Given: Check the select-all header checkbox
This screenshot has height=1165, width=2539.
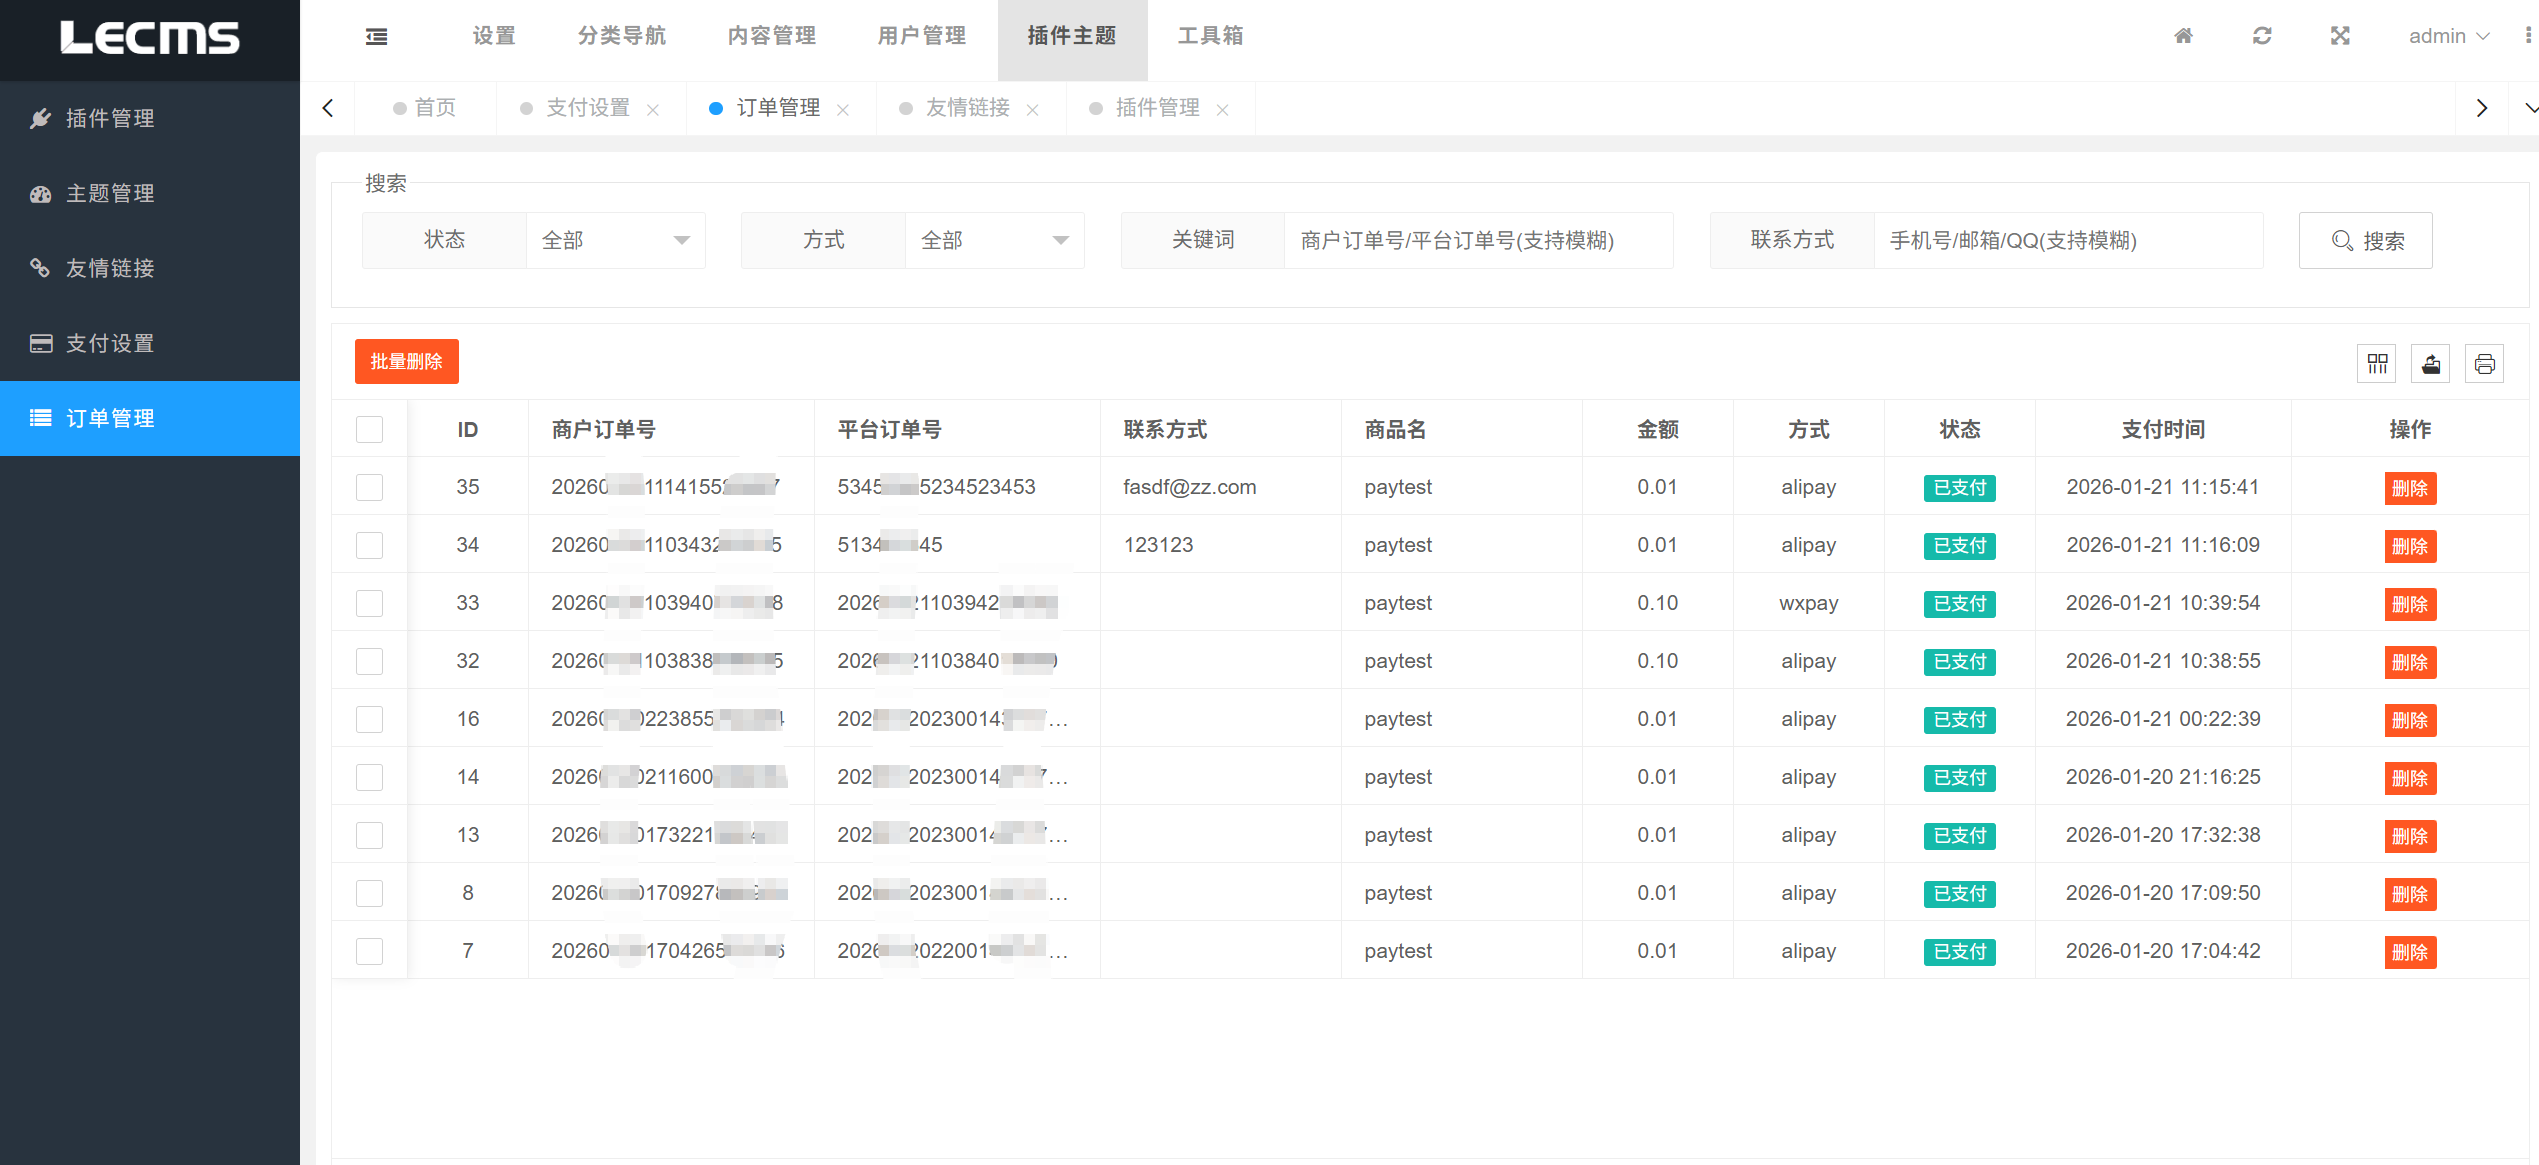Looking at the screenshot, I should pos(369,429).
